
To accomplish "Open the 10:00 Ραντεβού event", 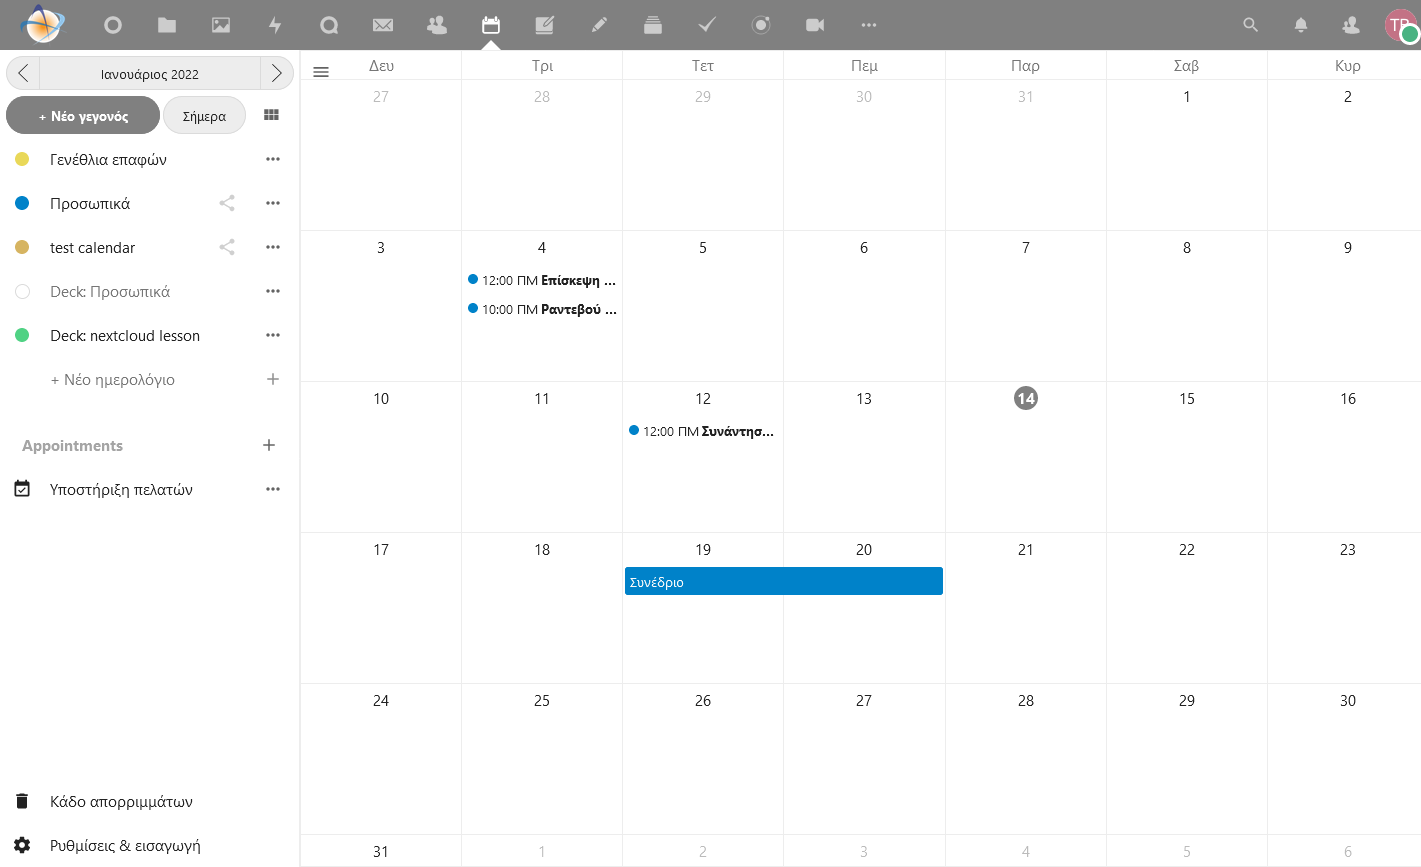I will pyautogui.click(x=542, y=309).
